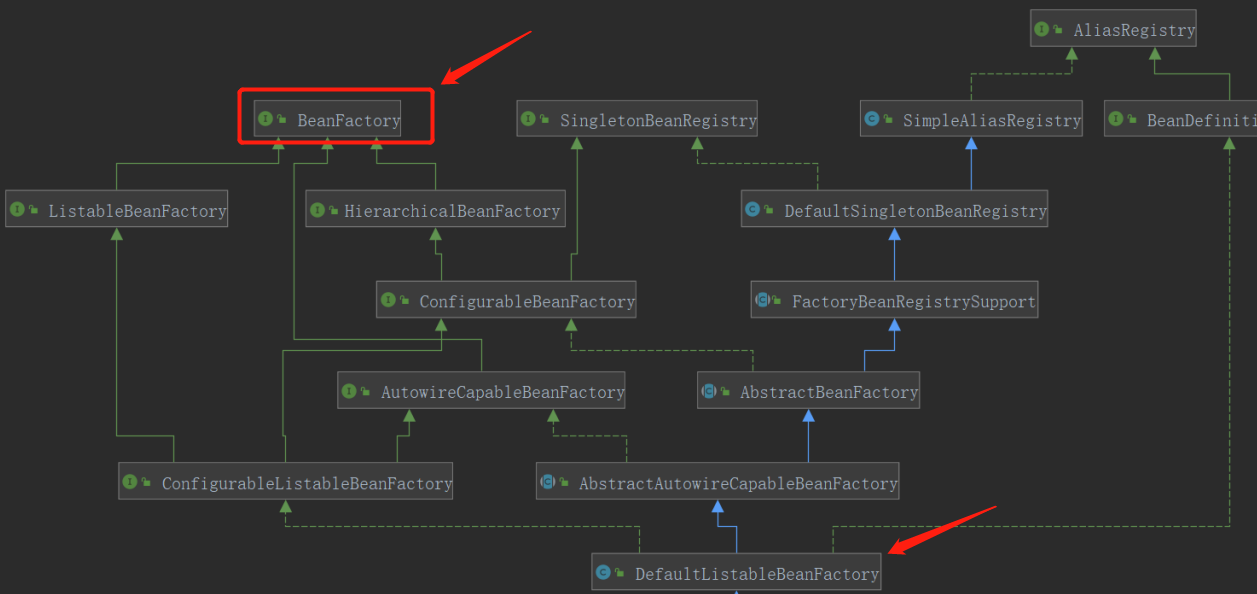The image size is (1257, 594).
Task: Click the abstract class icon on FactoryBeanRegistrySupport
Action: click(x=762, y=300)
